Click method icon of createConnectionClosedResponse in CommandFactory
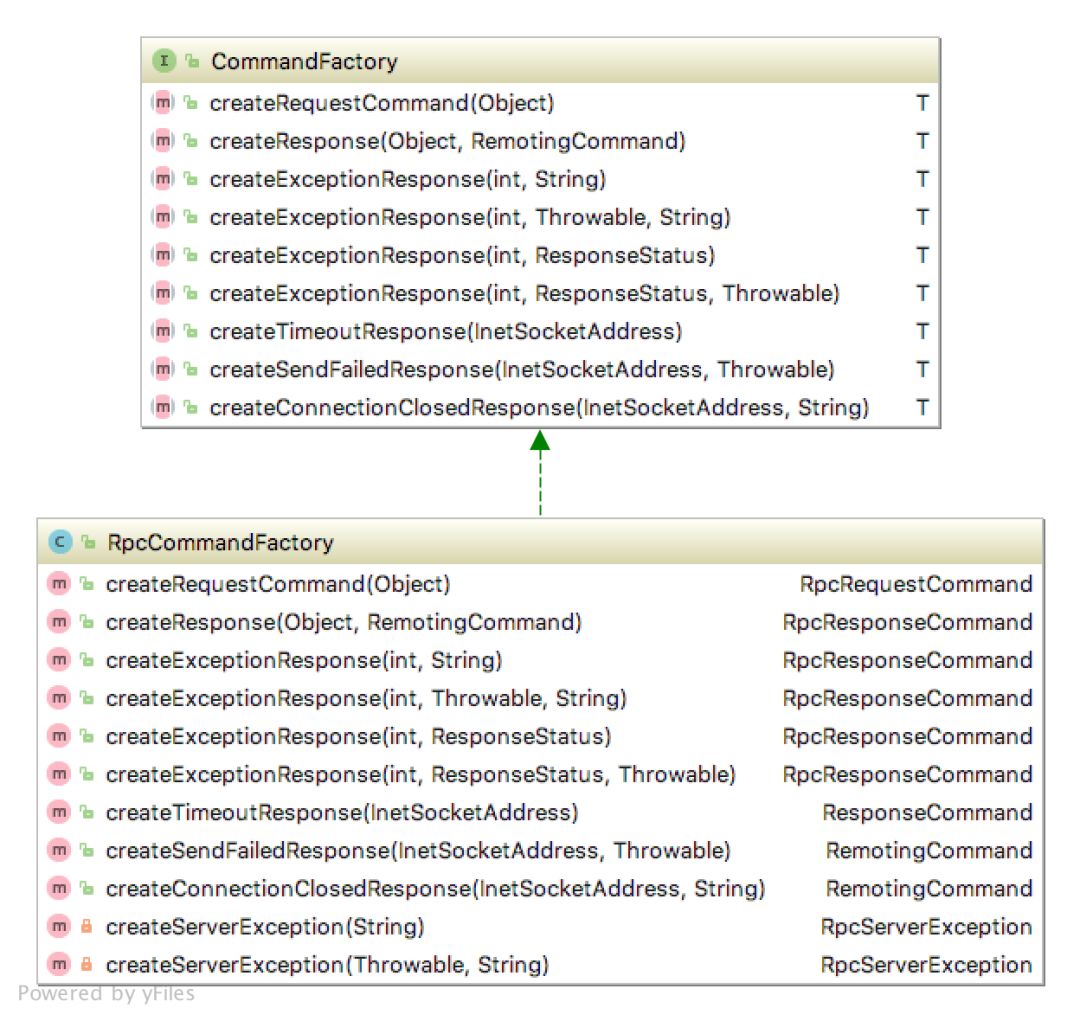The height and width of the screenshot is (1021, 1080). tap(163, 407)
